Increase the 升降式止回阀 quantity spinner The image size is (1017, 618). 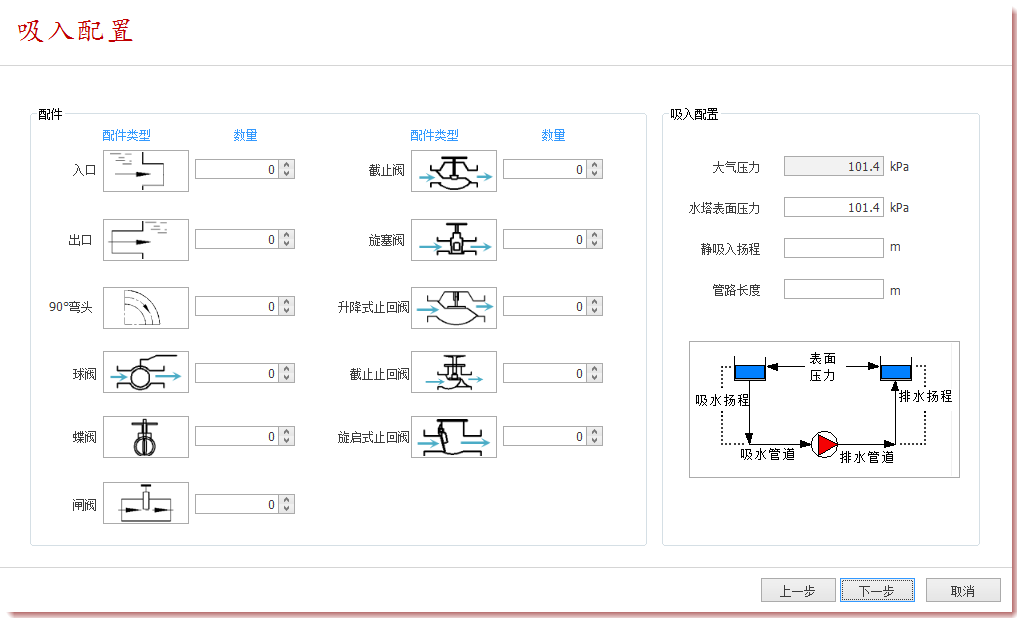point(595,302)
